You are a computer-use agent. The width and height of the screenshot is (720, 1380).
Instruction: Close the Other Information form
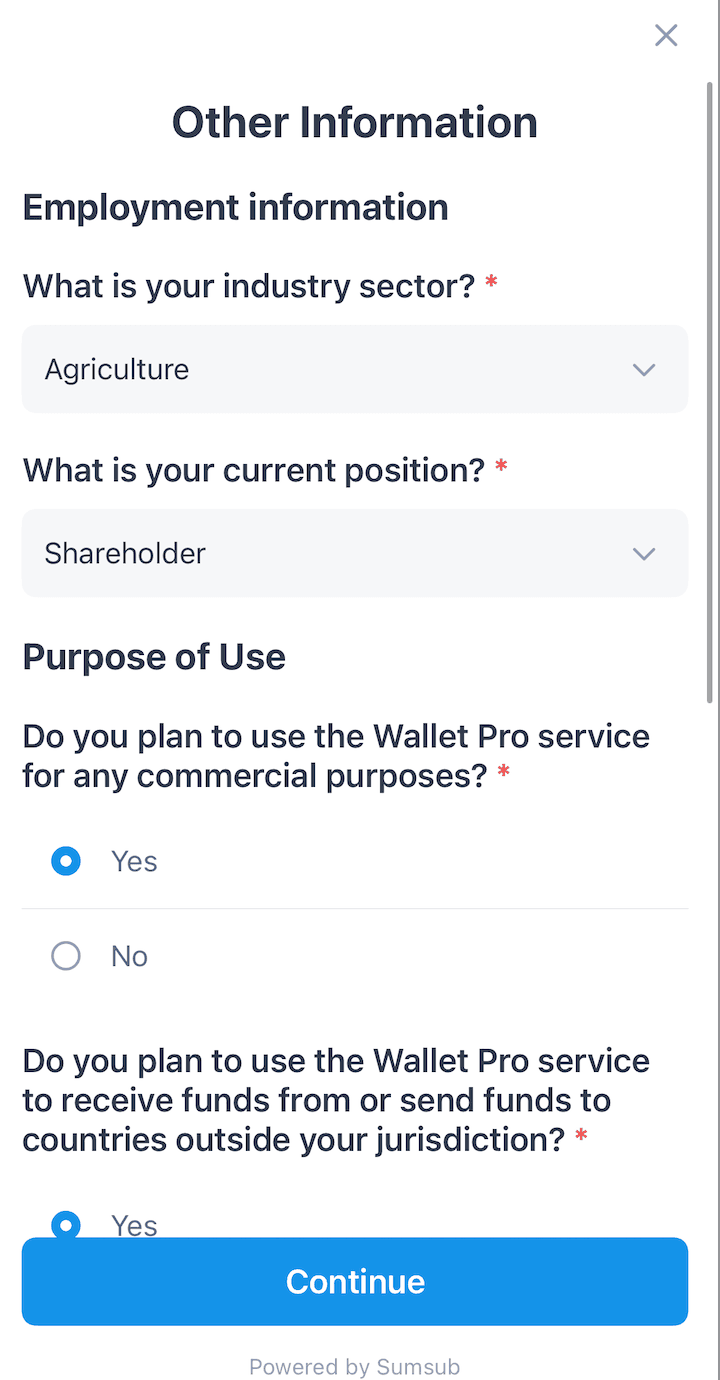point(666,36)
